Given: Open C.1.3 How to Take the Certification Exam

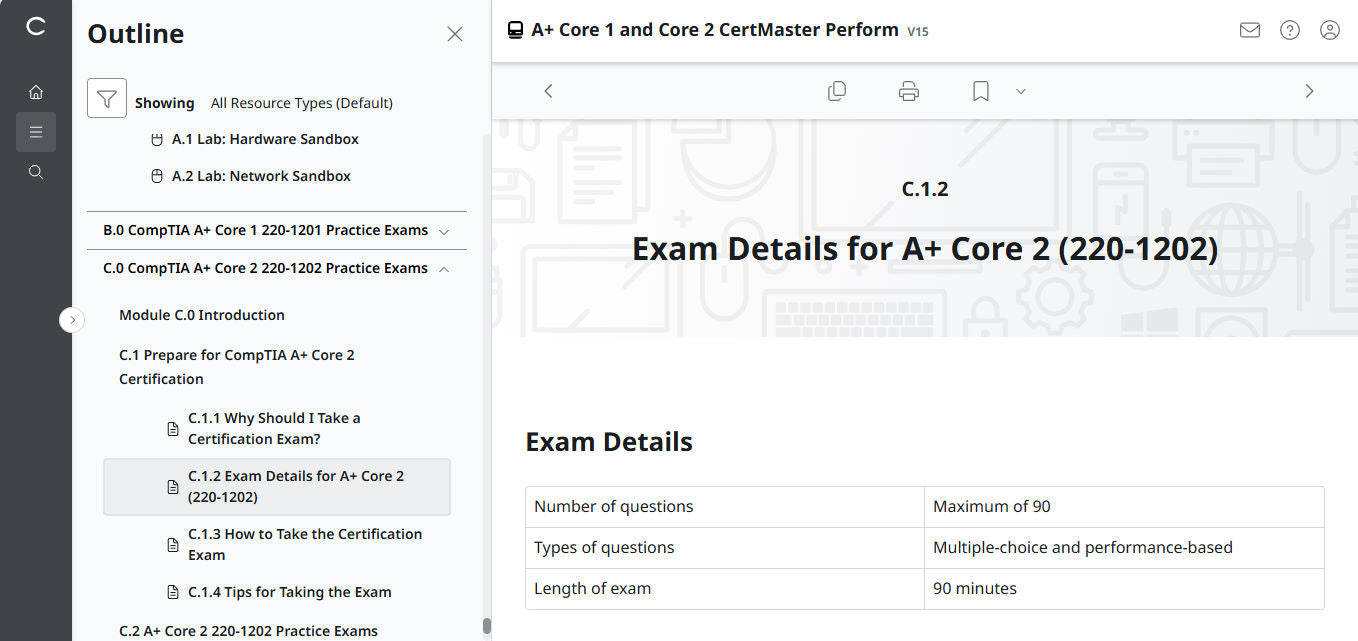Looking at the screenshot, I should coord(305,544).
